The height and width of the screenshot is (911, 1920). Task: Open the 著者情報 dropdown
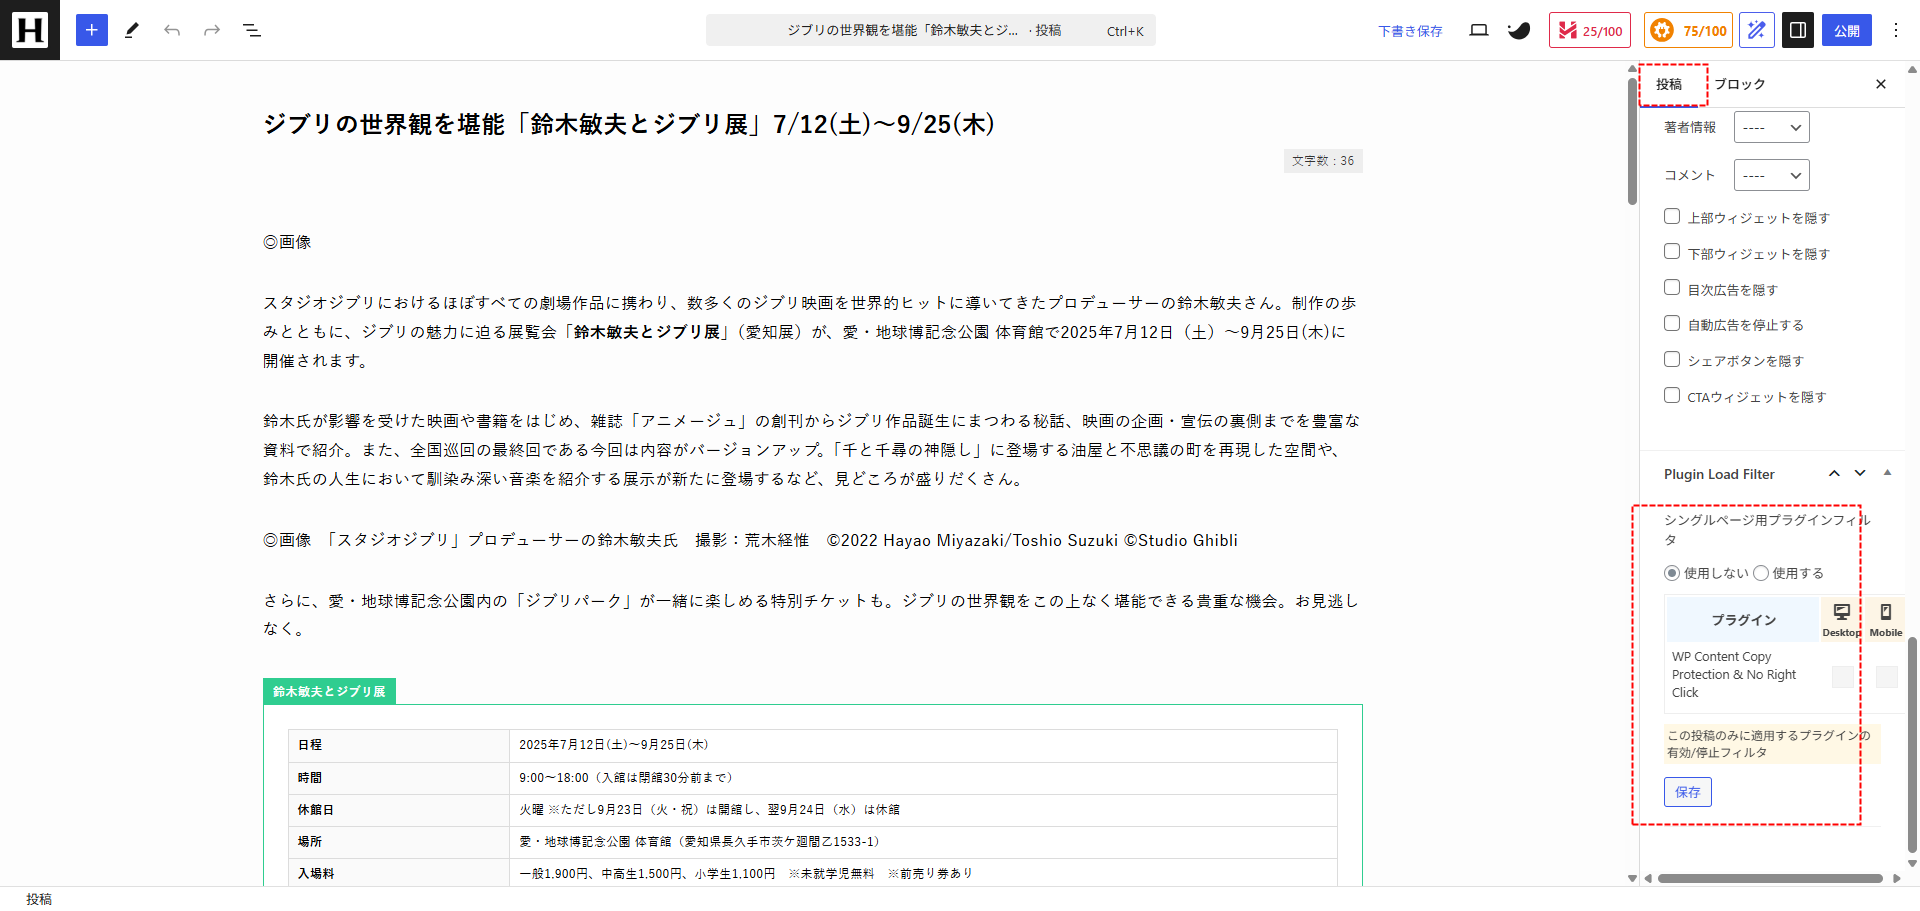pos(1772,127)
